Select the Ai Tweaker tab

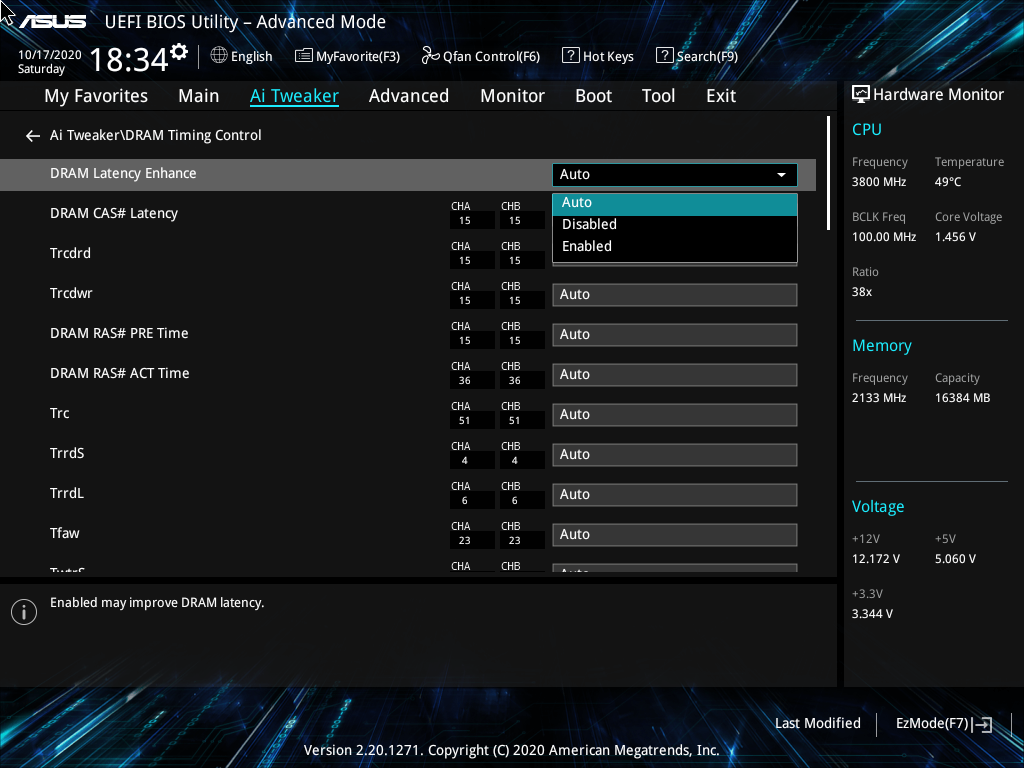pos(295,96)
